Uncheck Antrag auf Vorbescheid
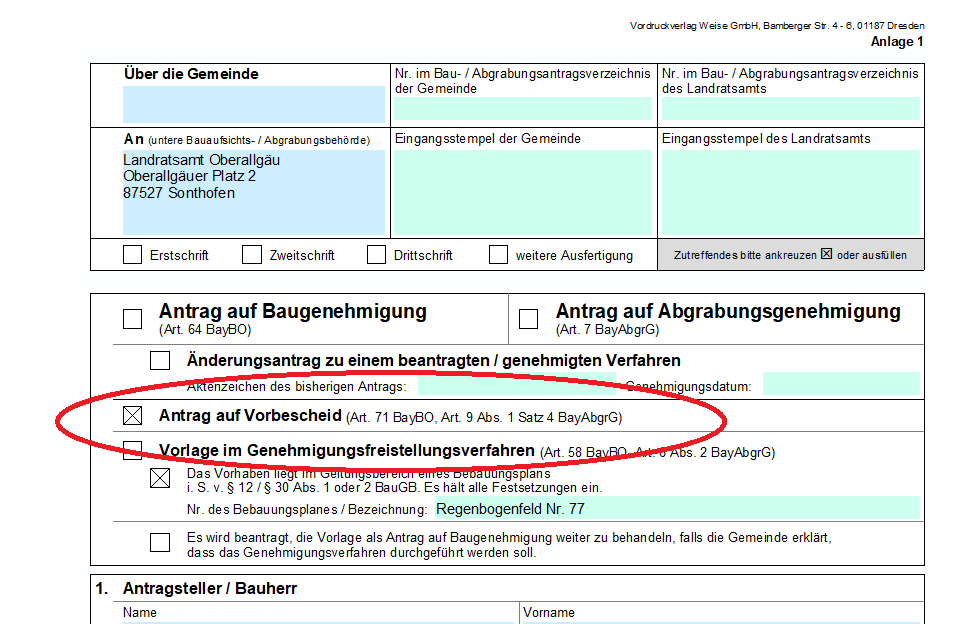The width and height of the screenshot is (964, 624). 131,414
